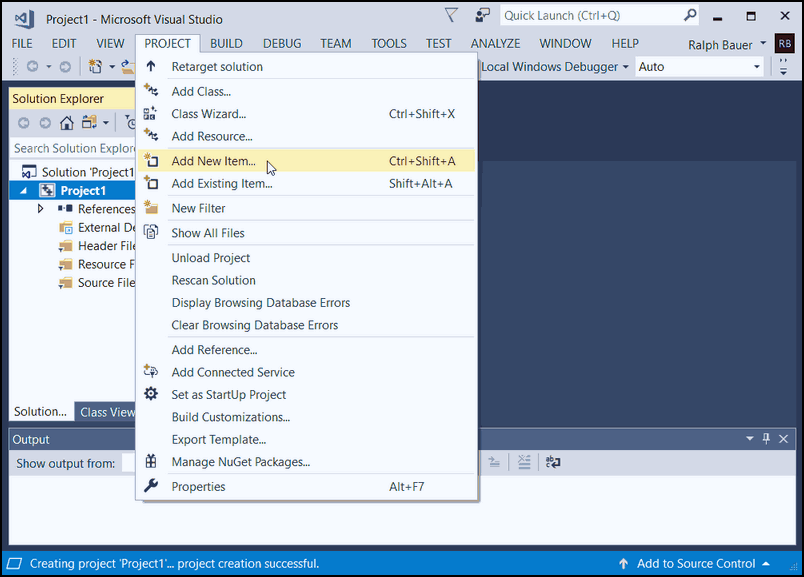Click publish arrow icon beside Add to Source Control
This screenshot has width=804, height=577.
coord(624,563)
